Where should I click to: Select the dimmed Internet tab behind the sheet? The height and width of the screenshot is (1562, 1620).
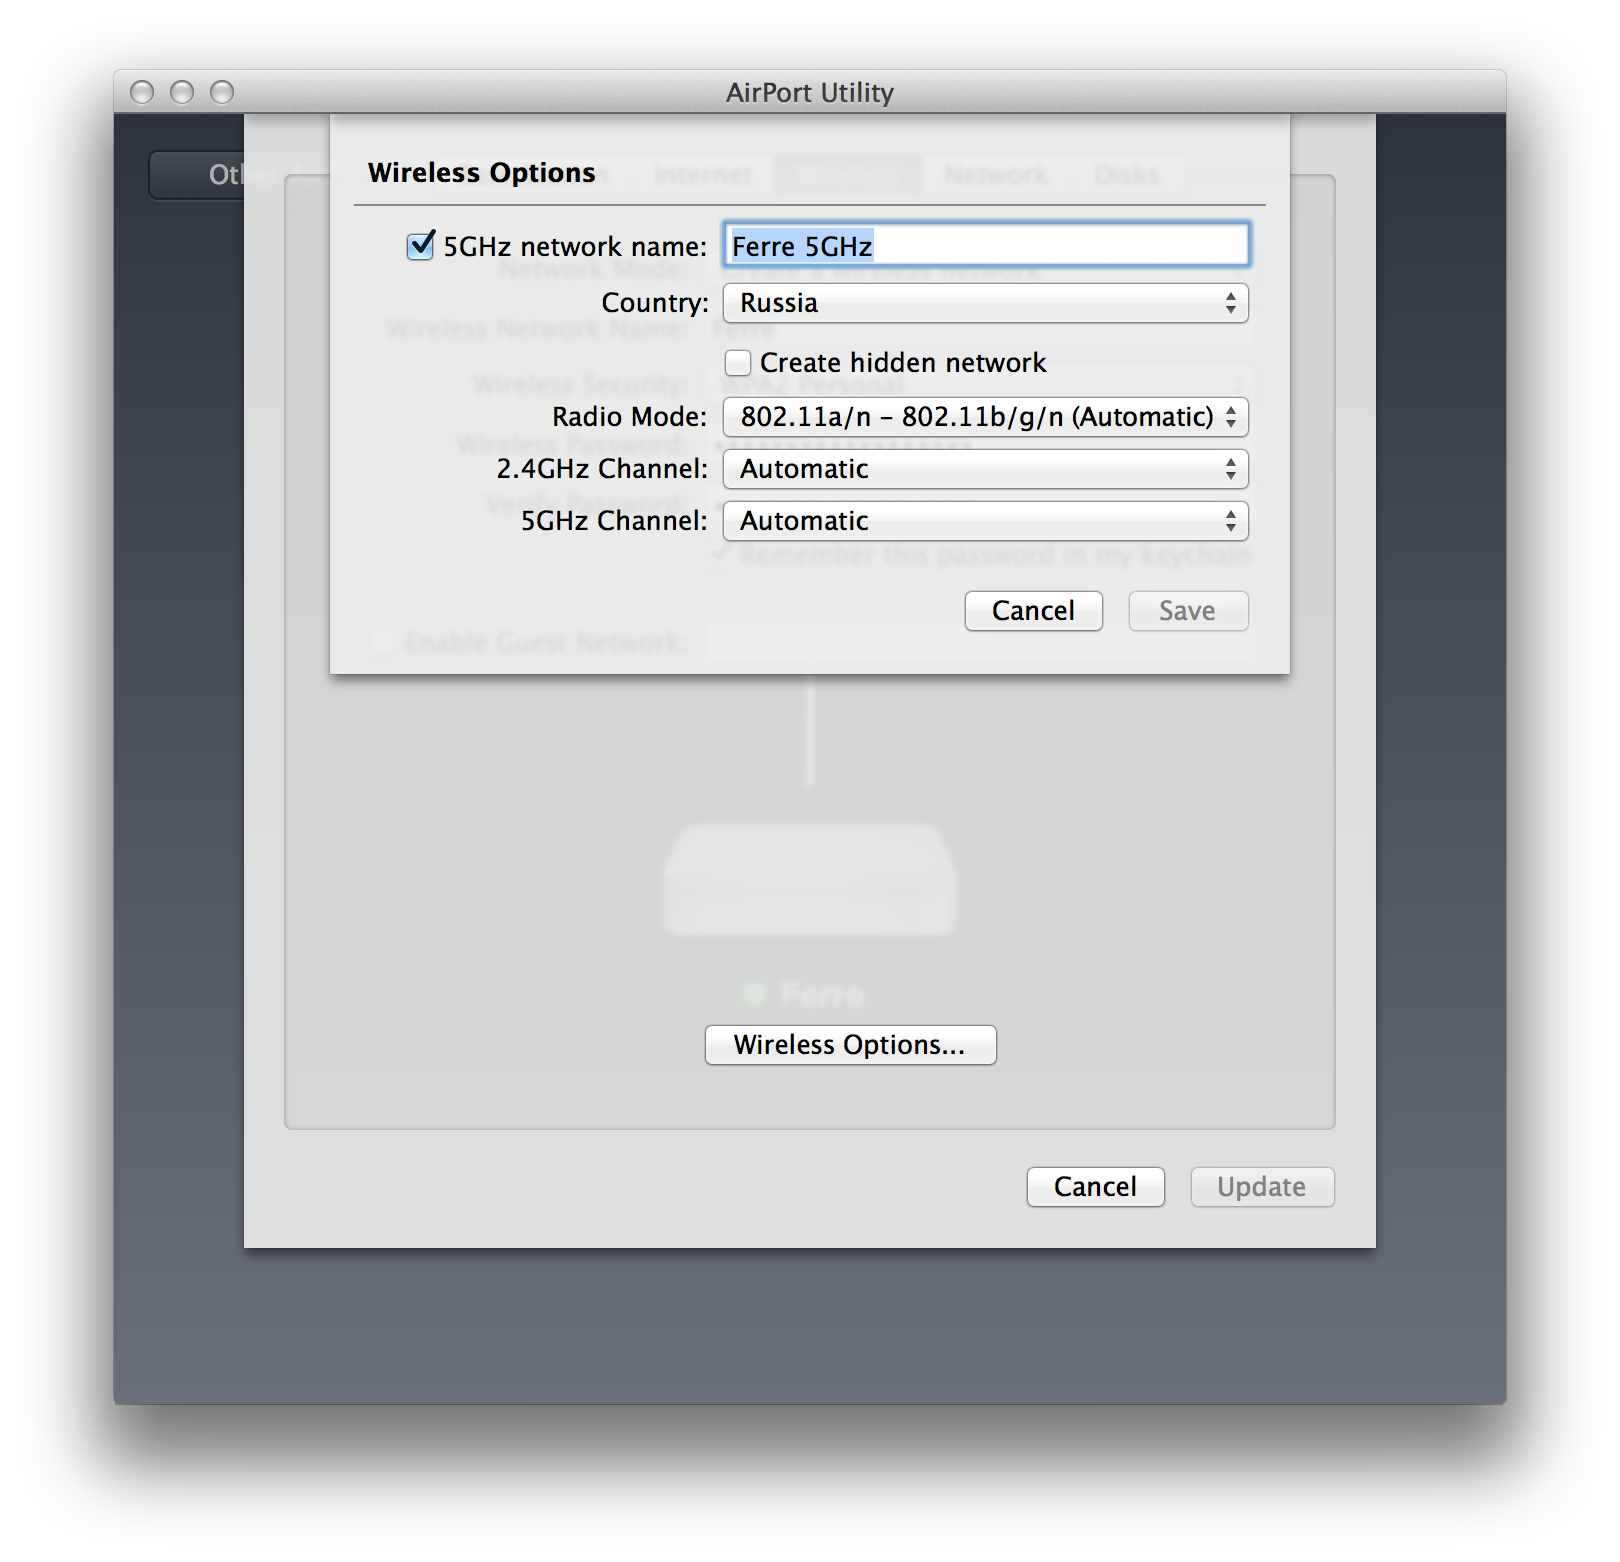coord(702,175)
